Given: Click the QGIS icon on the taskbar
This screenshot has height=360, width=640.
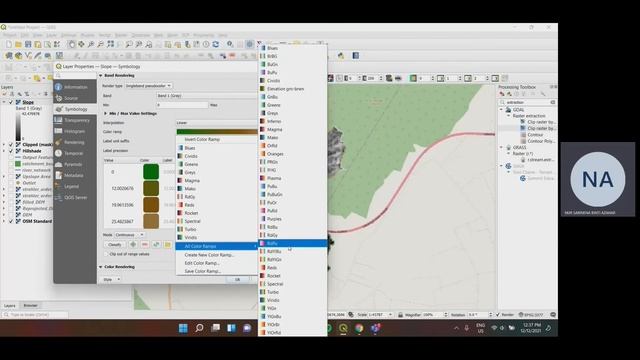Looking at the screenshot, I should pyautogui.click(x=343, y=328).
